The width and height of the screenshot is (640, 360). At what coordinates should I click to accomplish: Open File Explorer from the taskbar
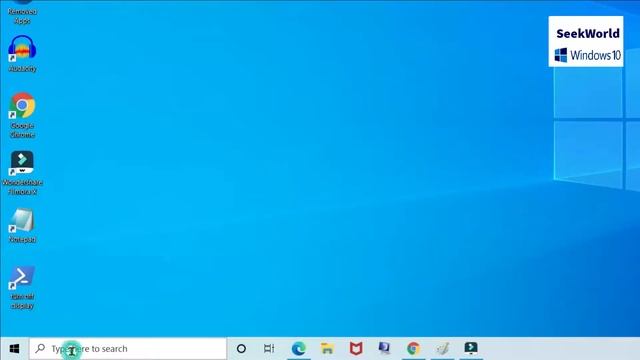pyautogui.click(x=327, y=349)
